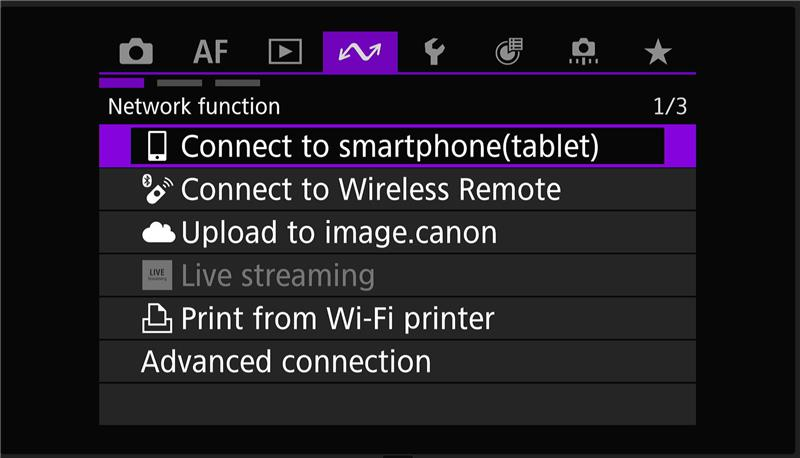
Task: Select first network page indicator
Action: click(x=121, y=83)
